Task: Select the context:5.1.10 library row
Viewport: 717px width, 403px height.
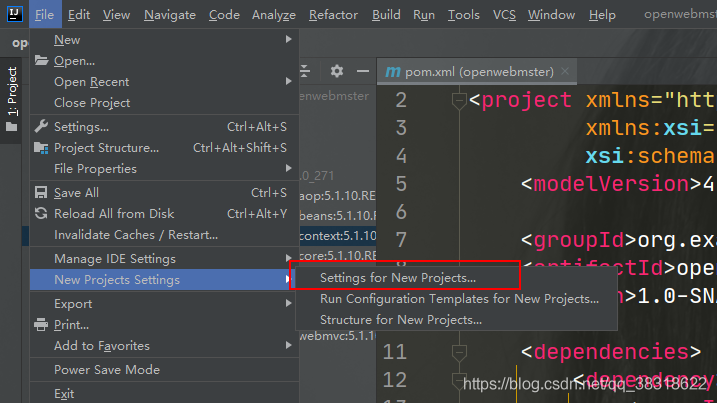Action: tap(337, 236)
